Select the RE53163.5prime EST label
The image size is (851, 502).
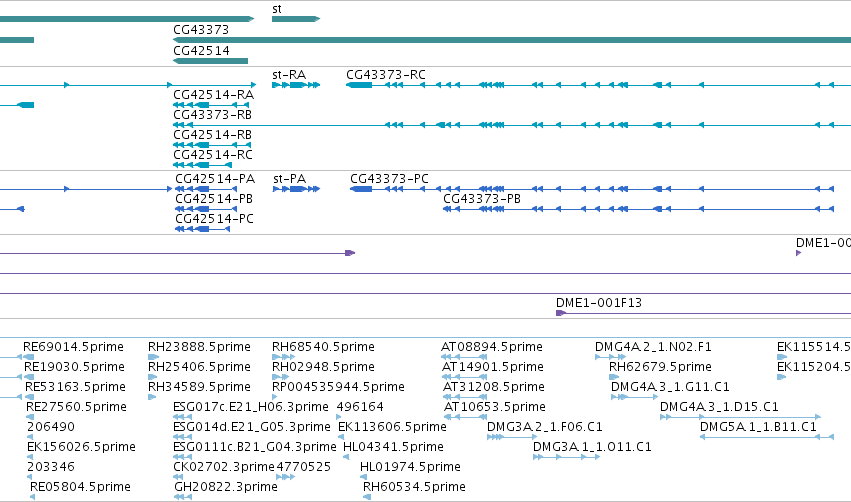[75, 387]
